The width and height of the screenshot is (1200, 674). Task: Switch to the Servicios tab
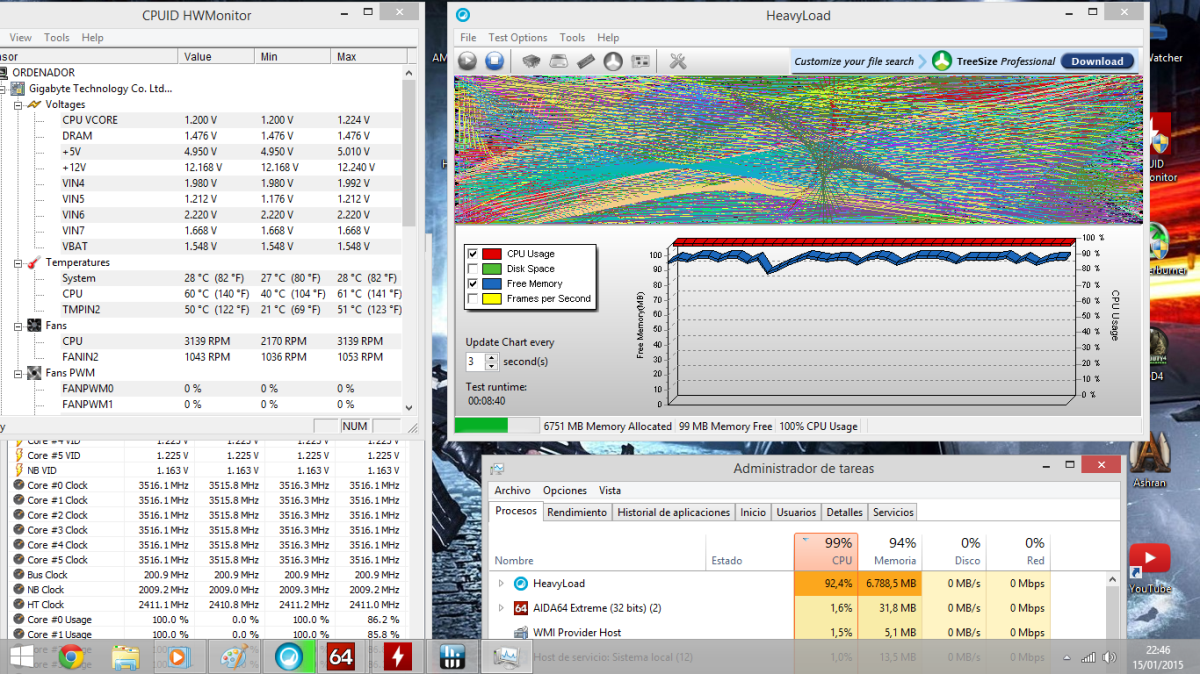[893, 512]
